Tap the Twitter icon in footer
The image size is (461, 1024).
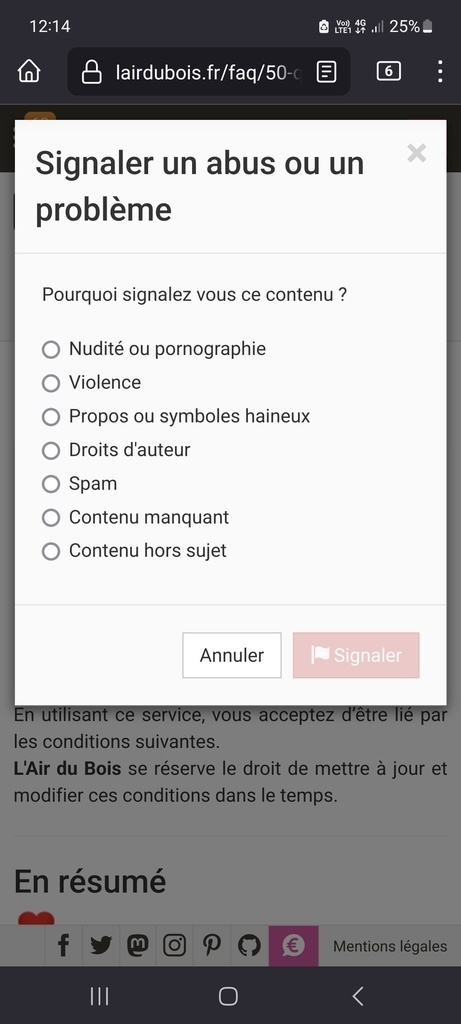point(101,945)
